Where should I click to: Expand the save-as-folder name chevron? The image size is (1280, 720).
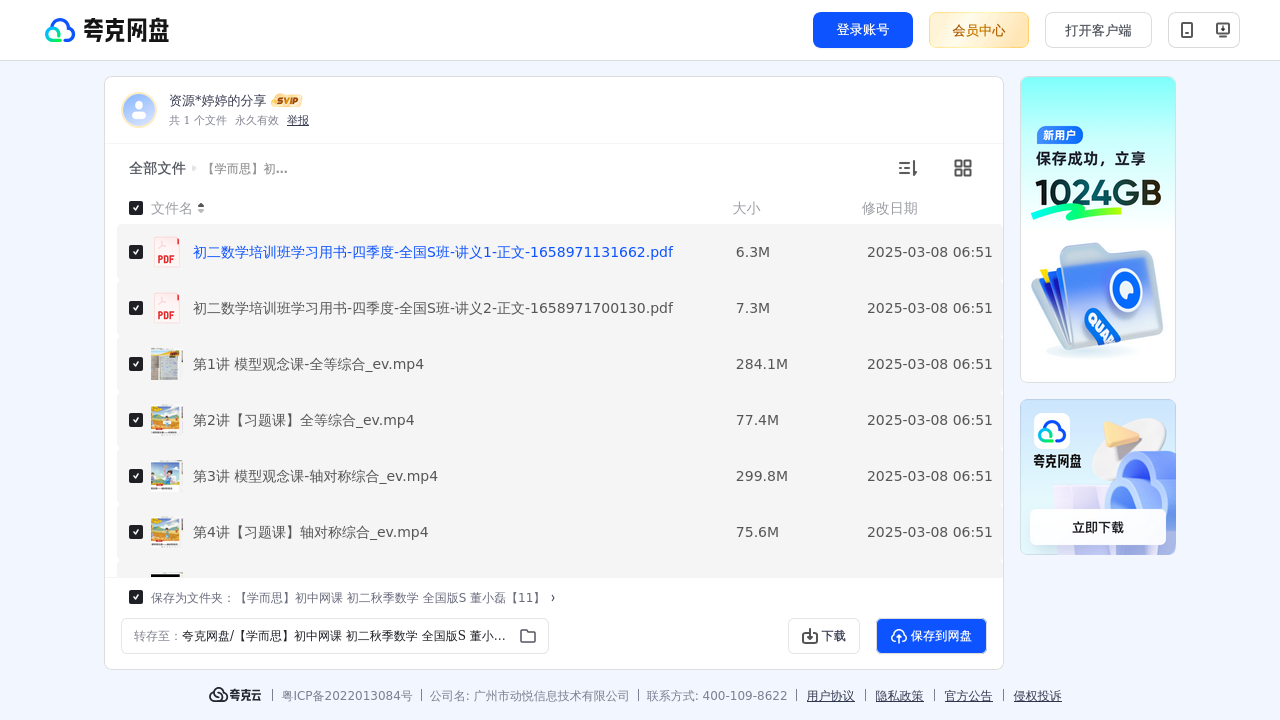(x=553, y=598)
